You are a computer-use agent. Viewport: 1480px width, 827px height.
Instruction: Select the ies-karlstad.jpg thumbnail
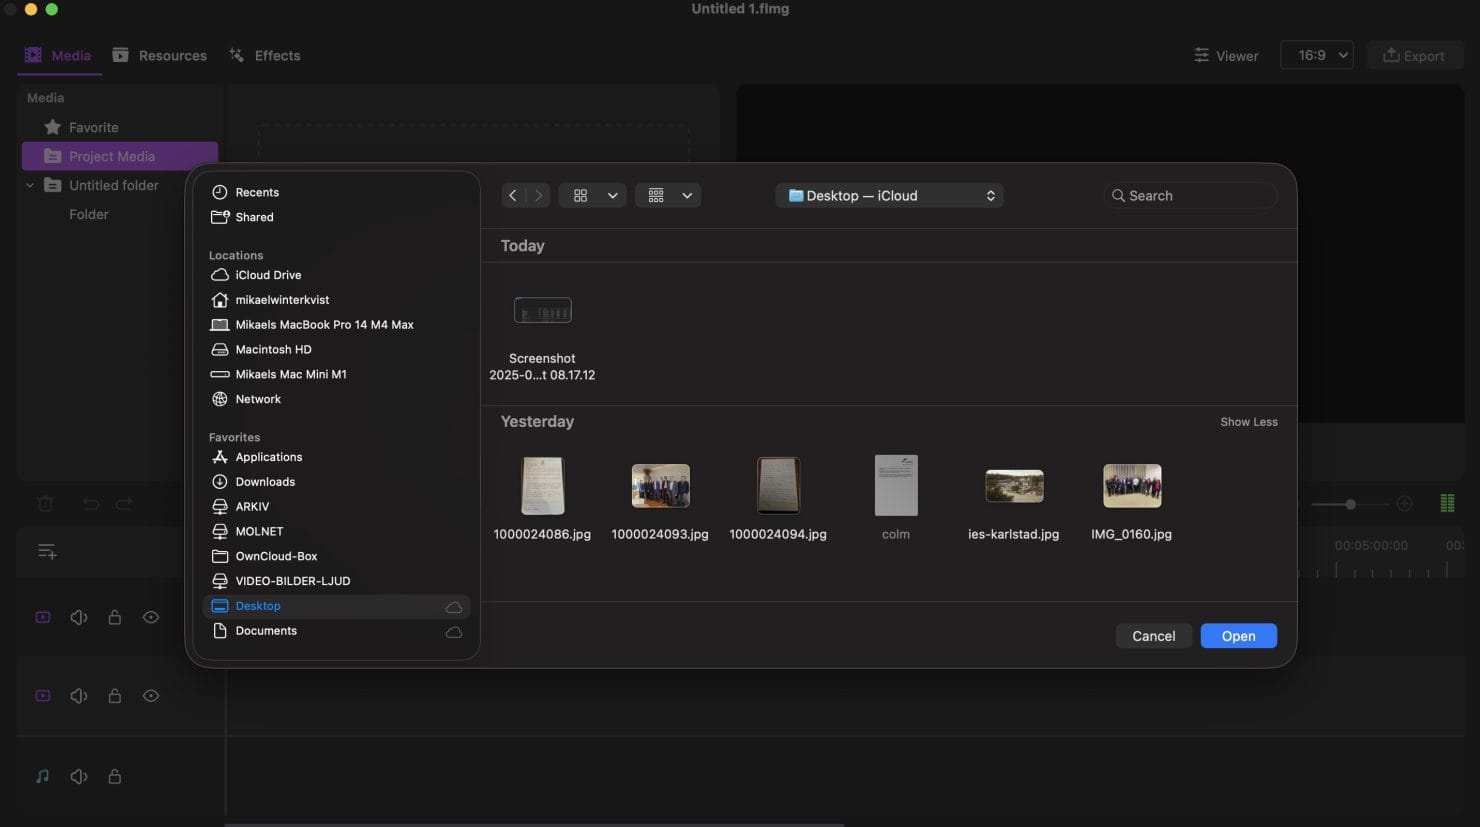(x=1013, y=487)
